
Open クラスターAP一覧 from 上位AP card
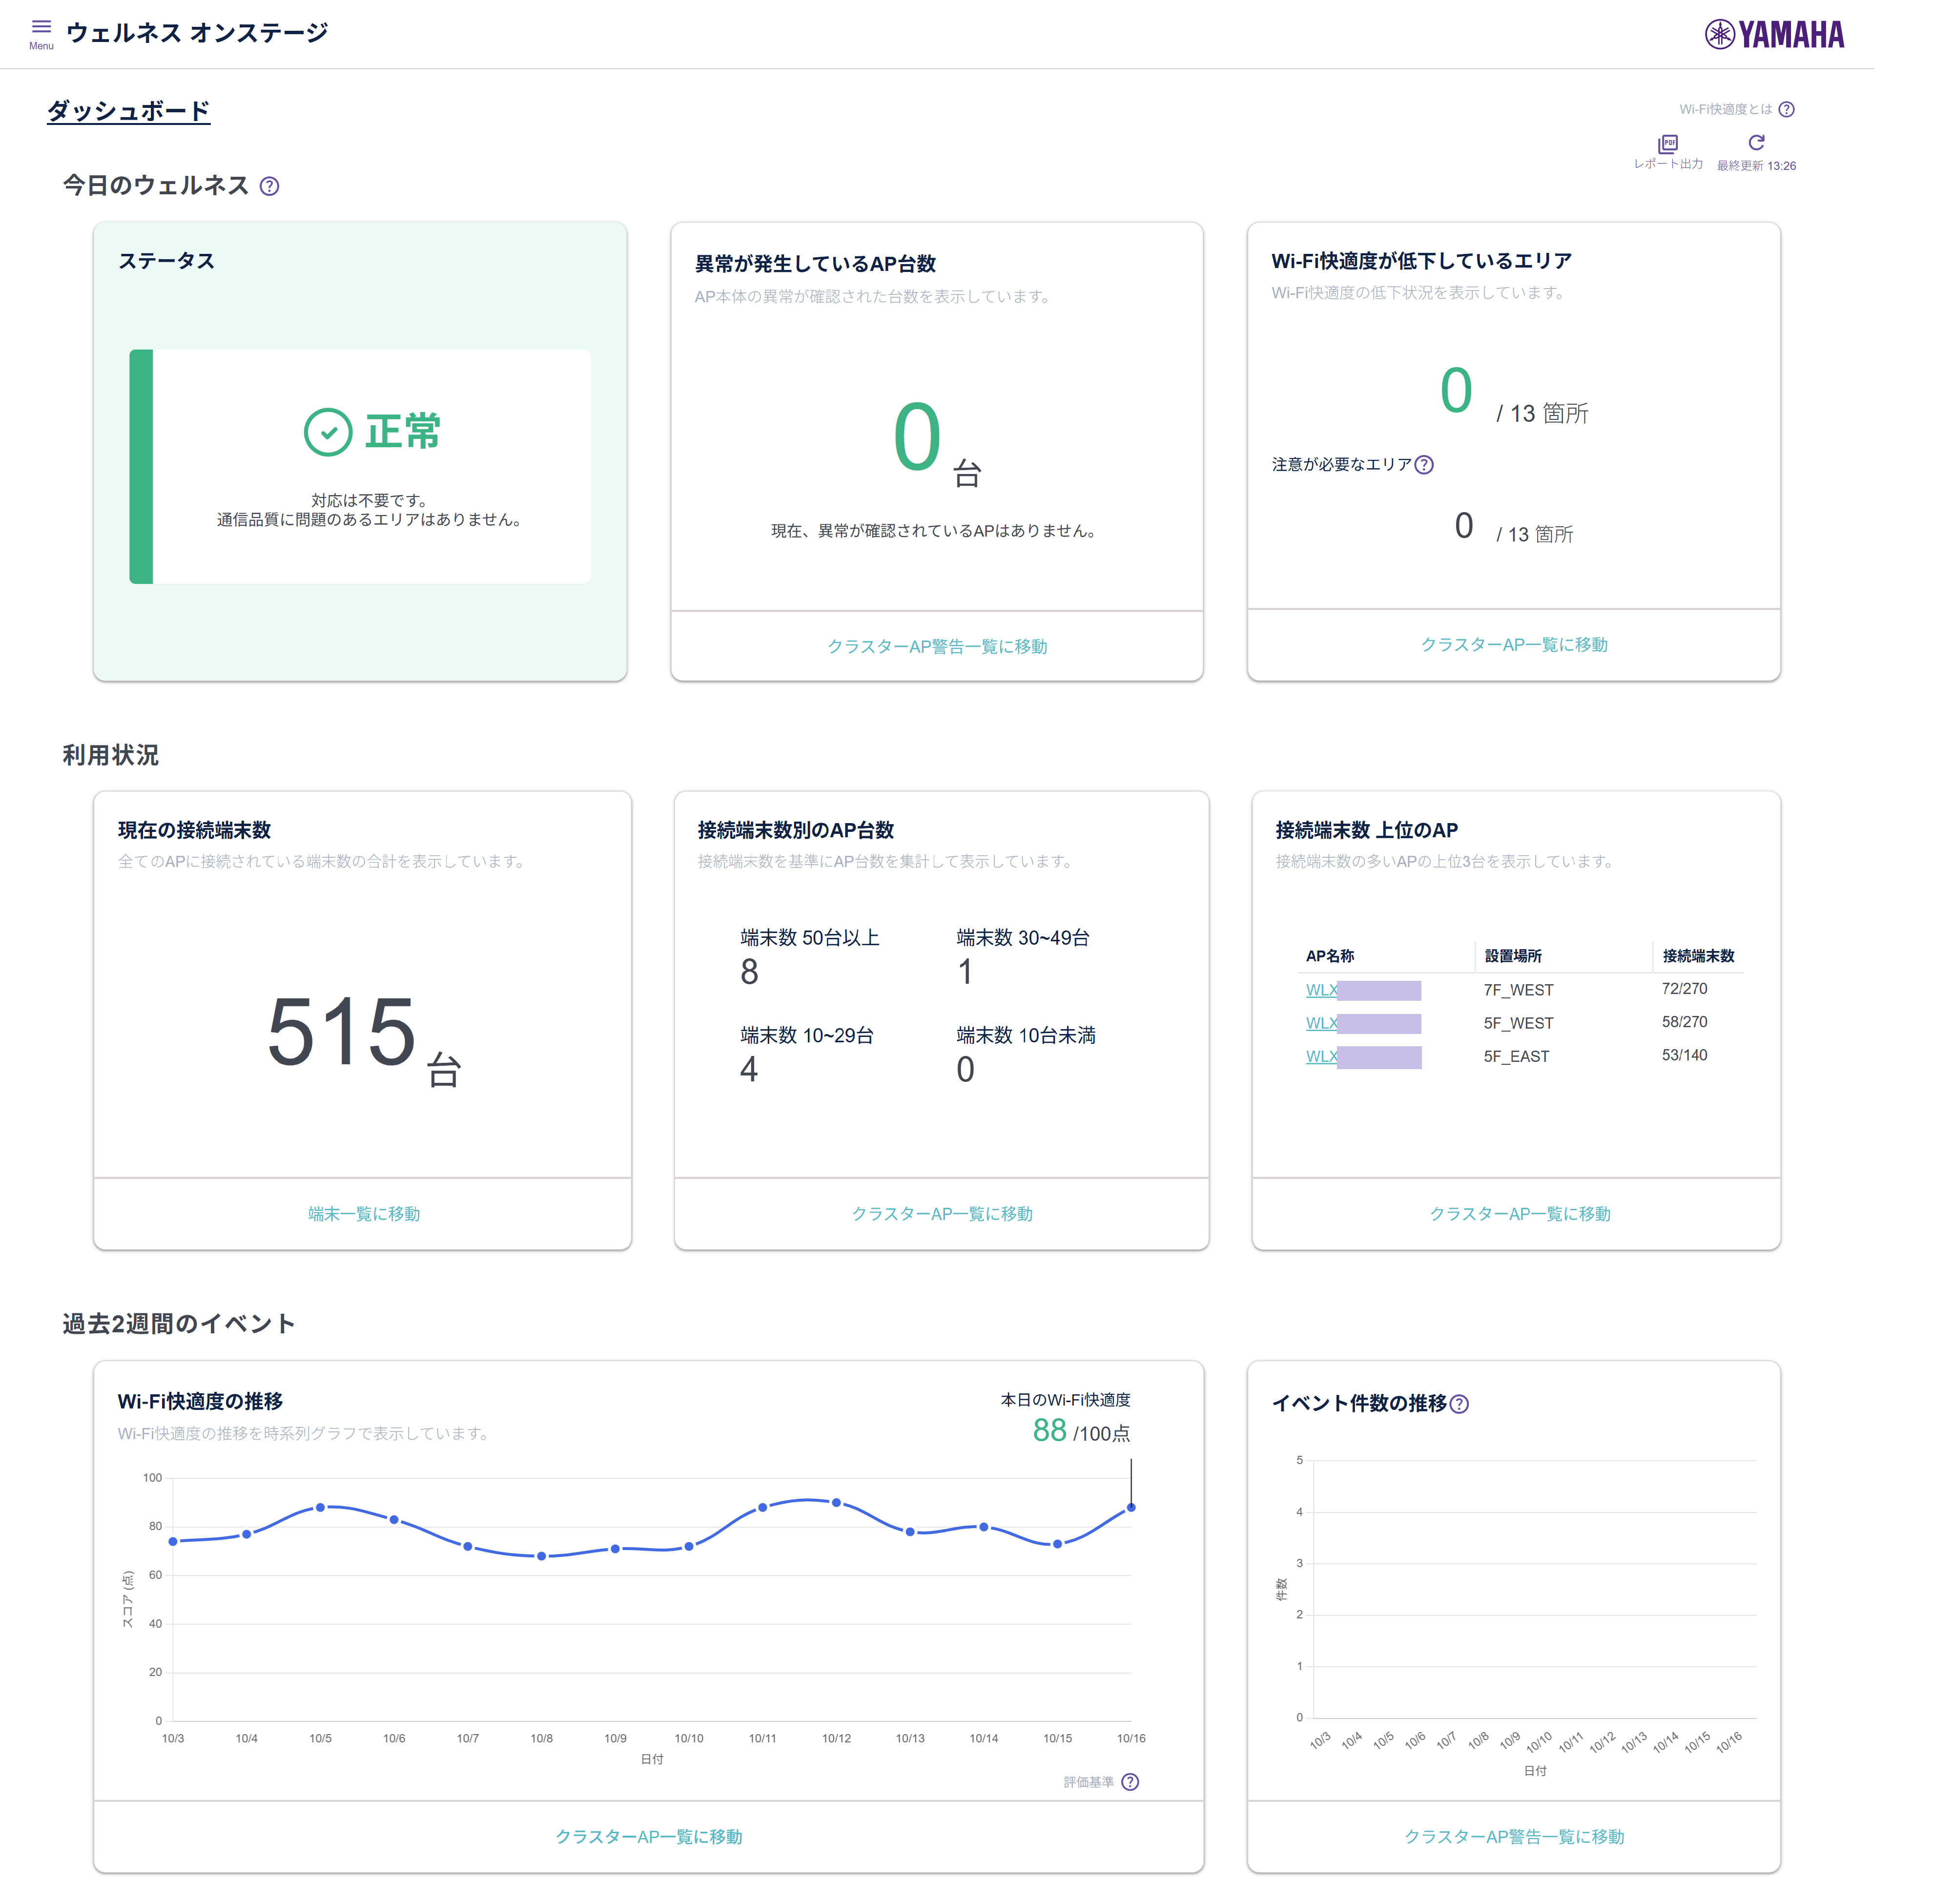(x=1520, y=1213)
